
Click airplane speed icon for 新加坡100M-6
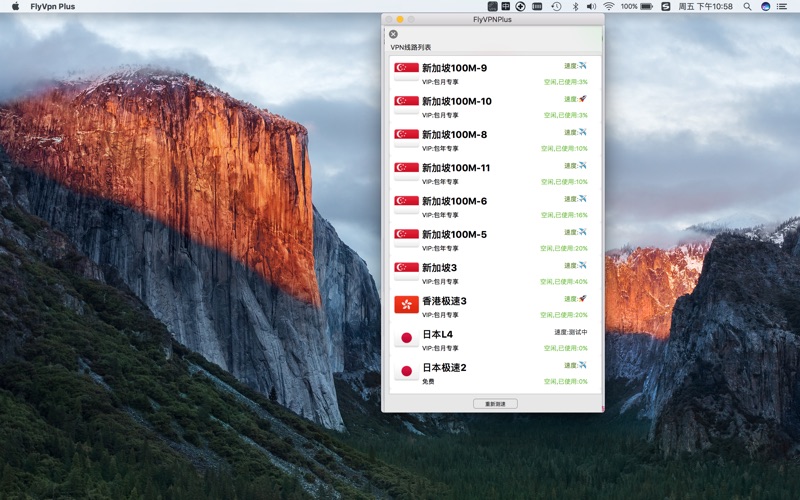coord(583,198)
